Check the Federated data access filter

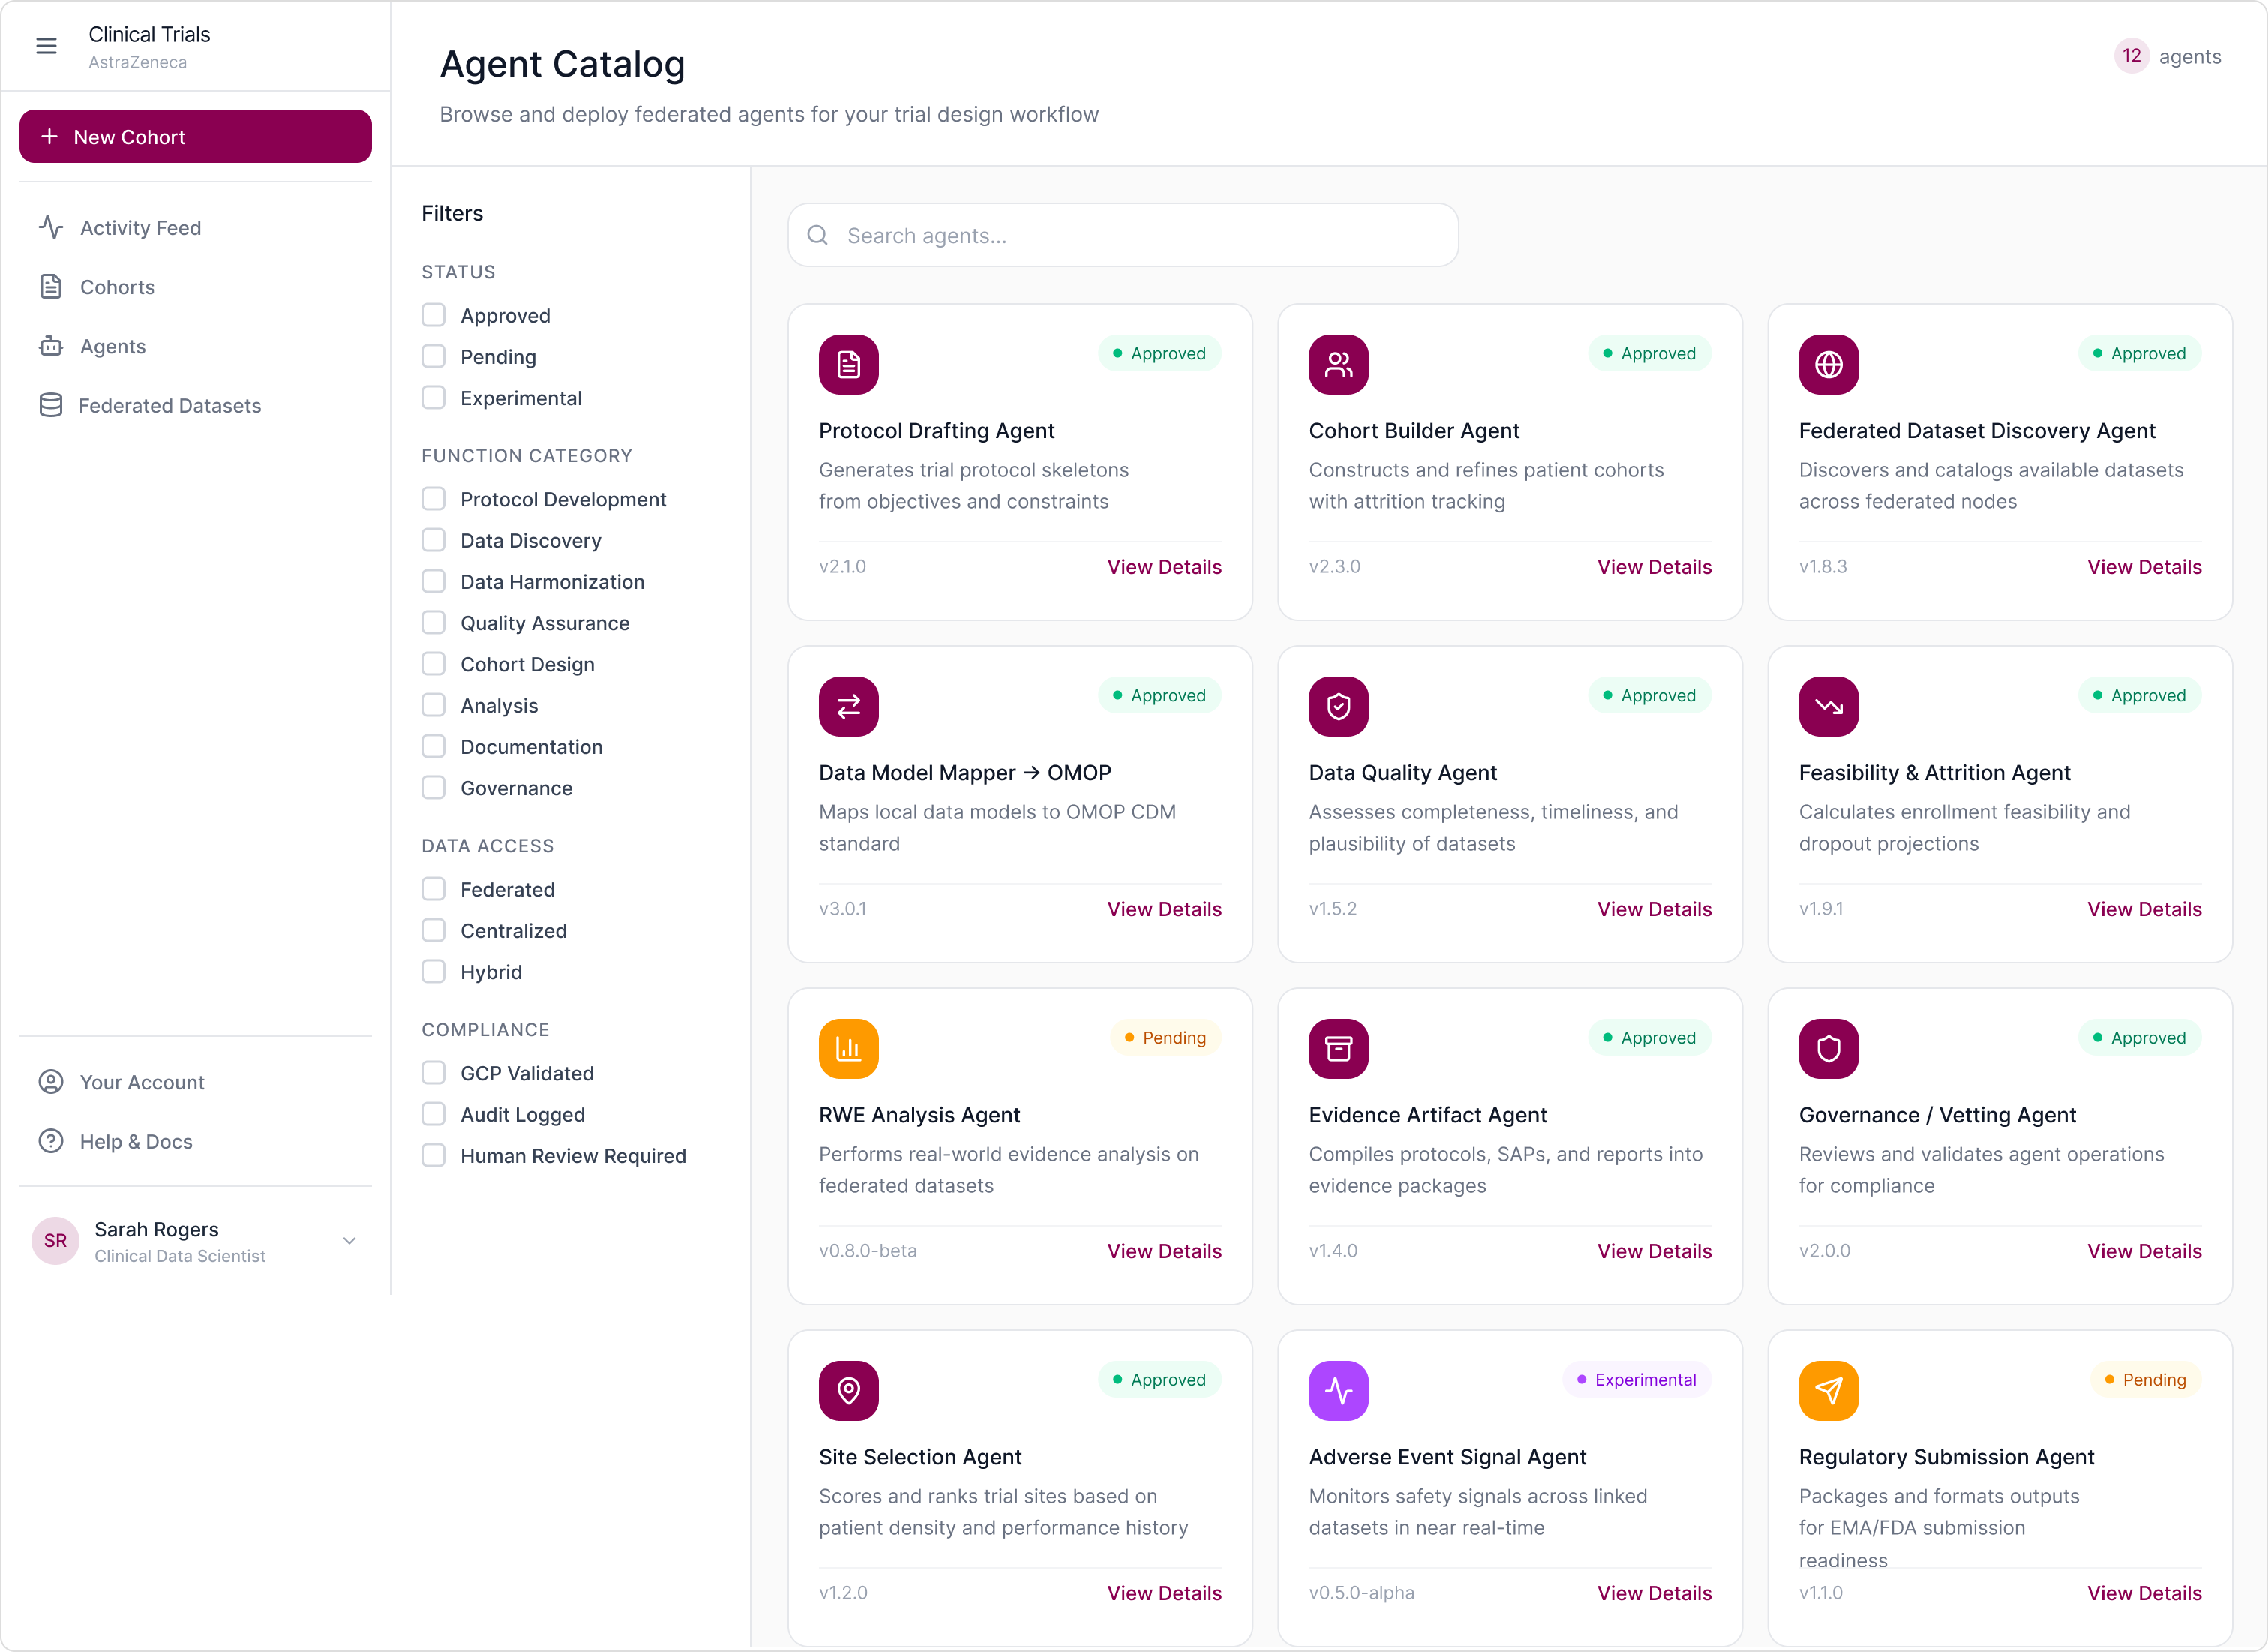pyautogui.click(x=433, y=888)
